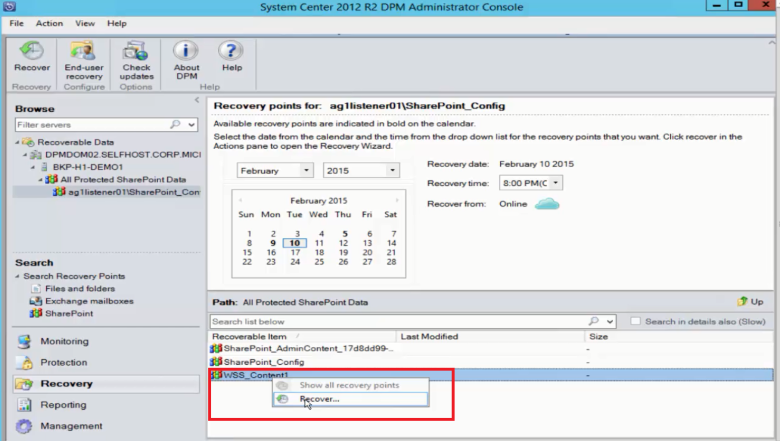Click the Recovery folder icon
The width and height of the screenshot is (780, 441).
tap(24, 384)
